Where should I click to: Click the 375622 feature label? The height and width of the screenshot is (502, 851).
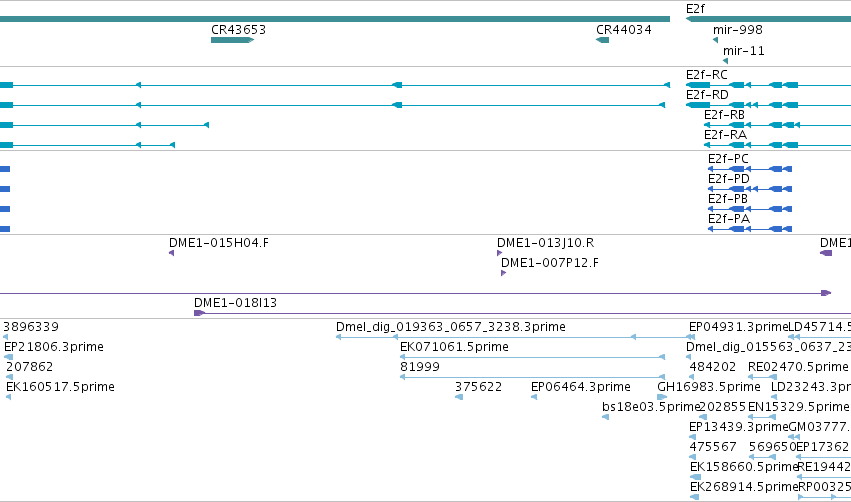[478, 387]
